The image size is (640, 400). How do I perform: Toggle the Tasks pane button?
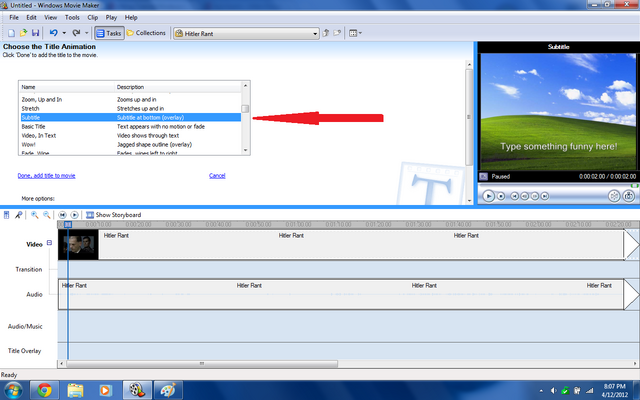pyautogui.click(x=109, y=33)
